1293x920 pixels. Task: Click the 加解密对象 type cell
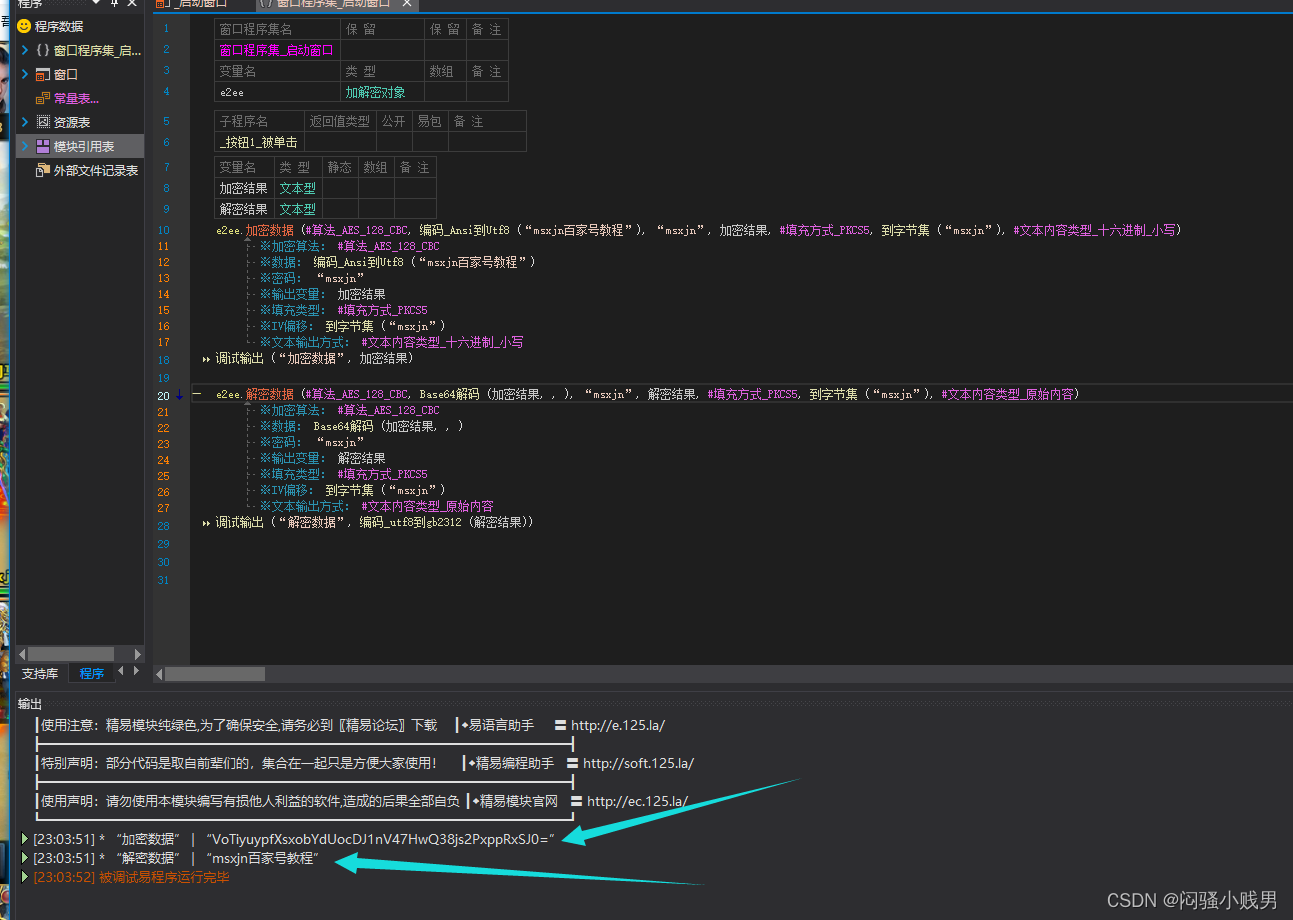(382, 92)
